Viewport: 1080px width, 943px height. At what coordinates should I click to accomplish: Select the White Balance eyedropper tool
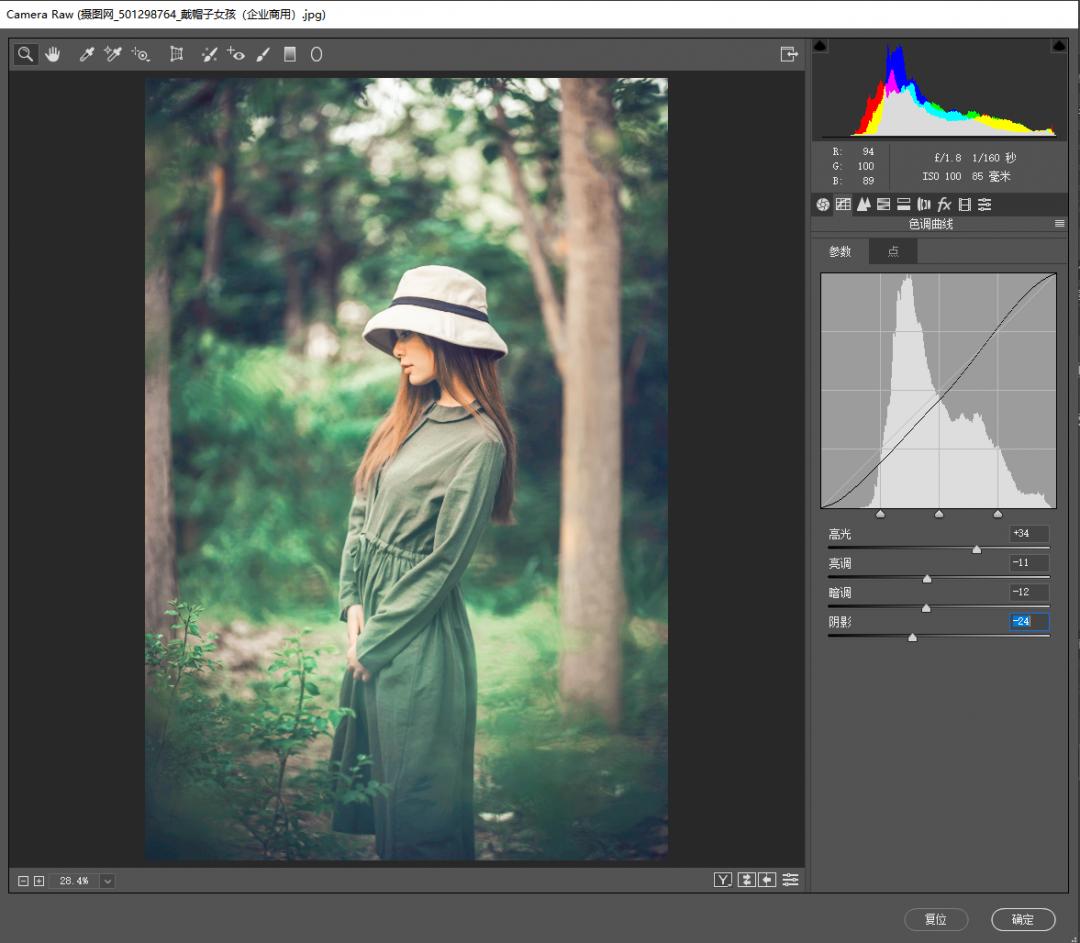87,55
